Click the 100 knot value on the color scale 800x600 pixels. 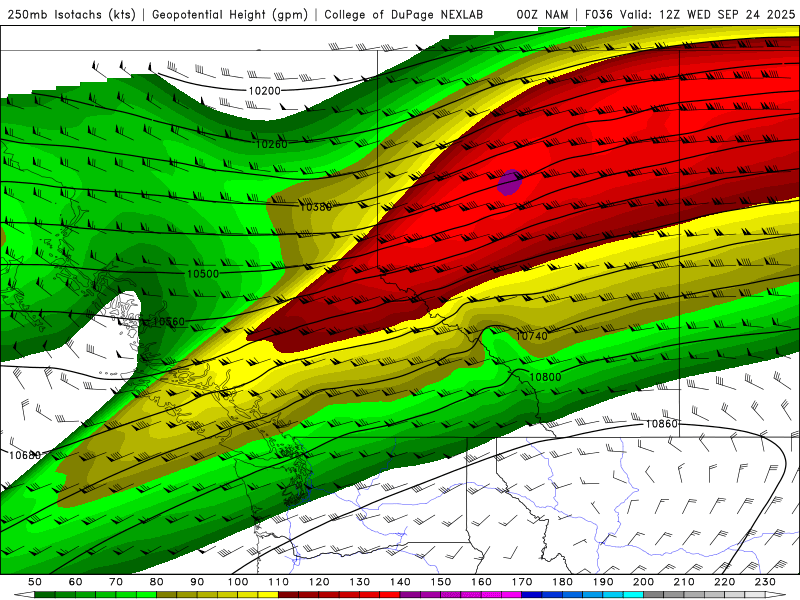click(x=238, y=582)
